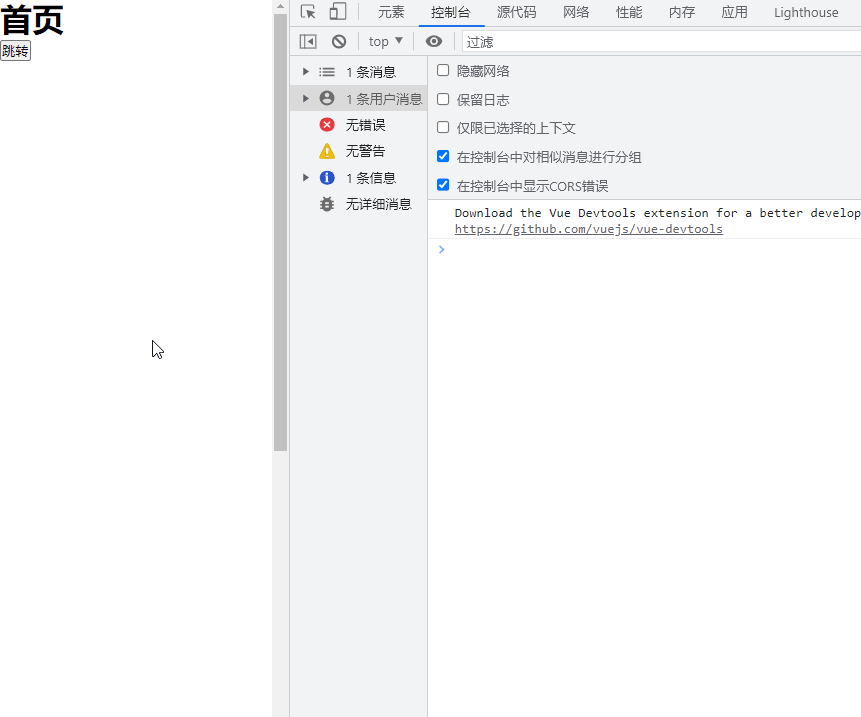Click the clear console icon
This screenshot has height=717, width=861.
339,41
